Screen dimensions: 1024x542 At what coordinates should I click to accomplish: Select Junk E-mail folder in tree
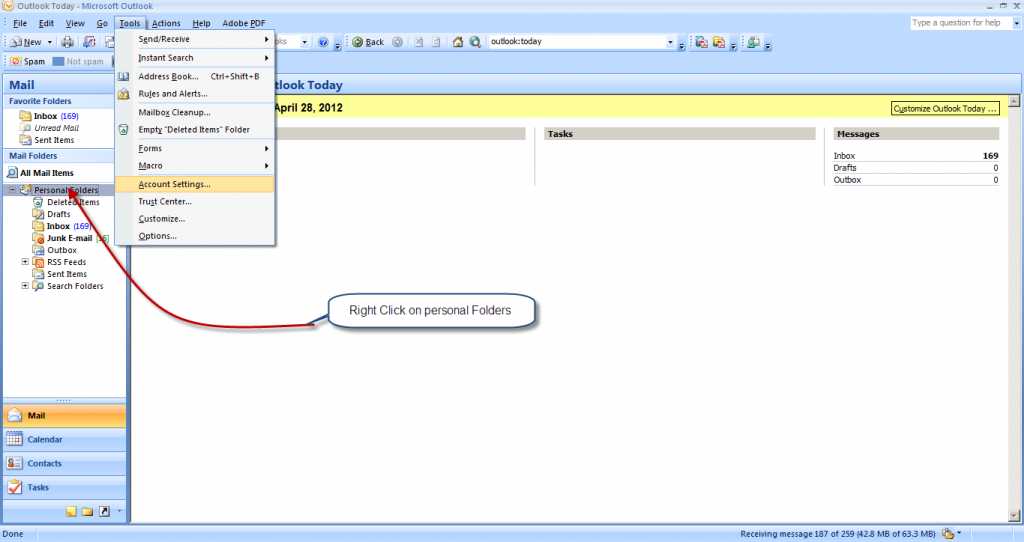pyautogui.click(x=69, y=238)
